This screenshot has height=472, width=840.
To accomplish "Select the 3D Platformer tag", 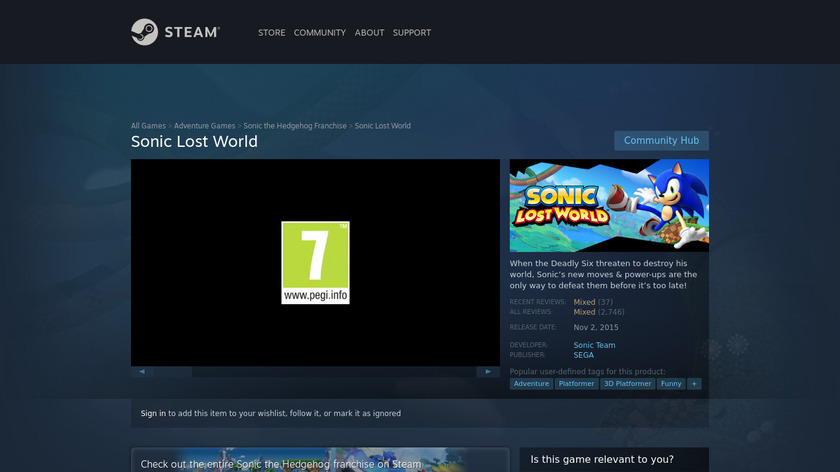I will pyautogui.click(x=627, y=384).
